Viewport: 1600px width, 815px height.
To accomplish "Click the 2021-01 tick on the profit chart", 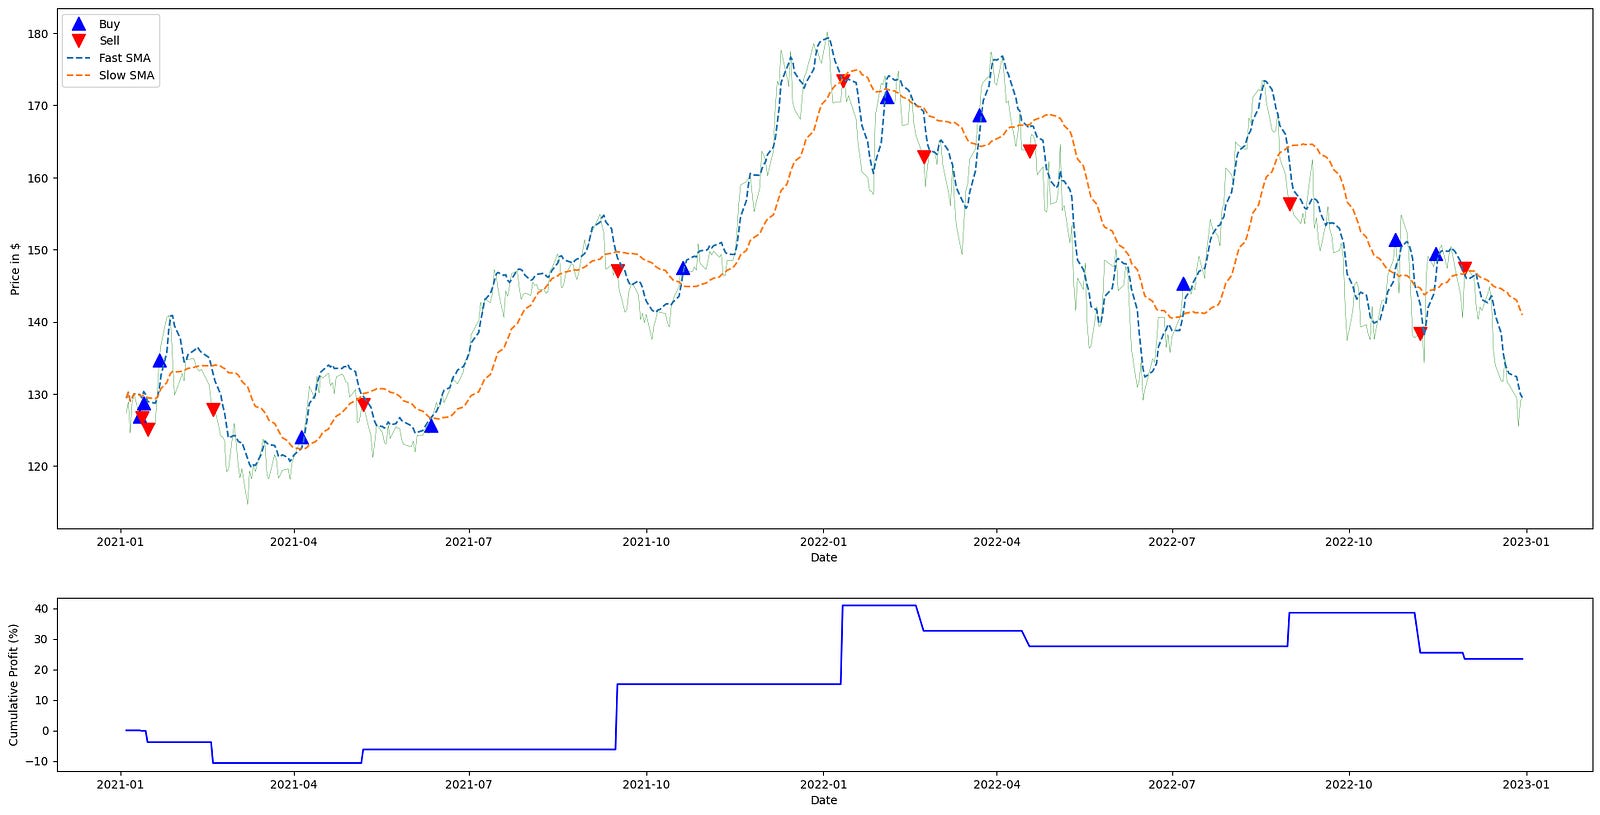I will pos(120,784).
